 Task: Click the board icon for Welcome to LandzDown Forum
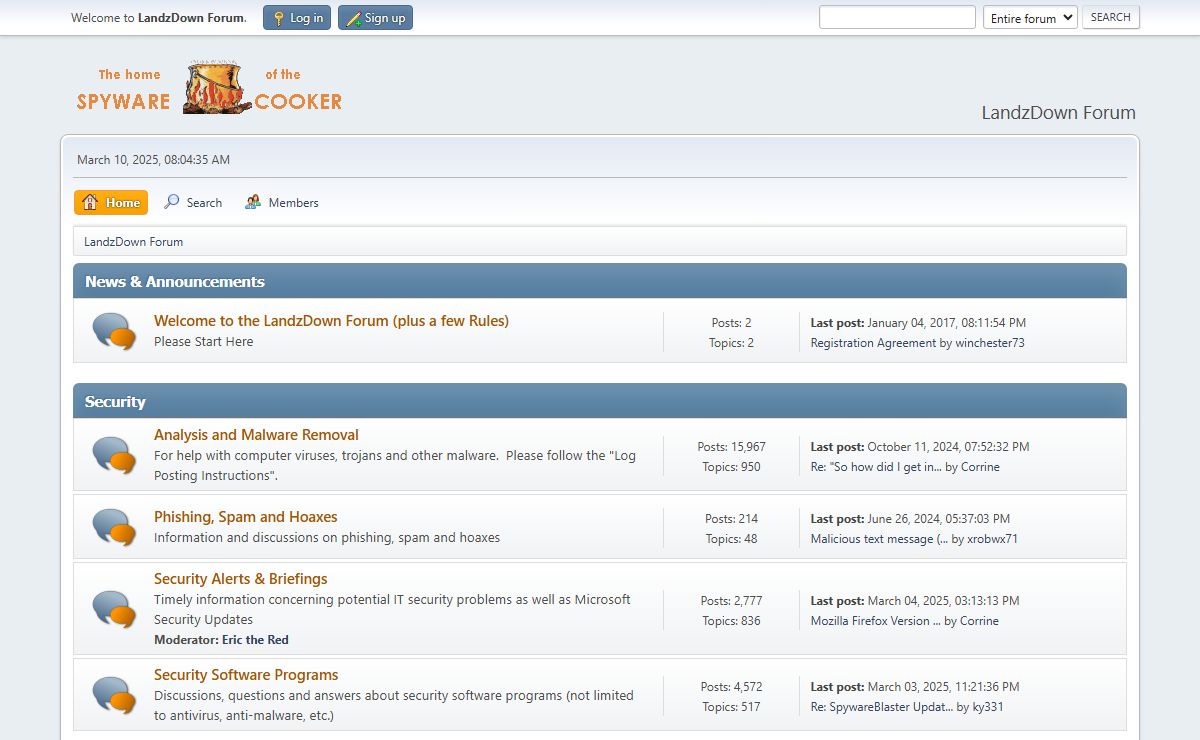pyautogui.click(x=114, y=331)
